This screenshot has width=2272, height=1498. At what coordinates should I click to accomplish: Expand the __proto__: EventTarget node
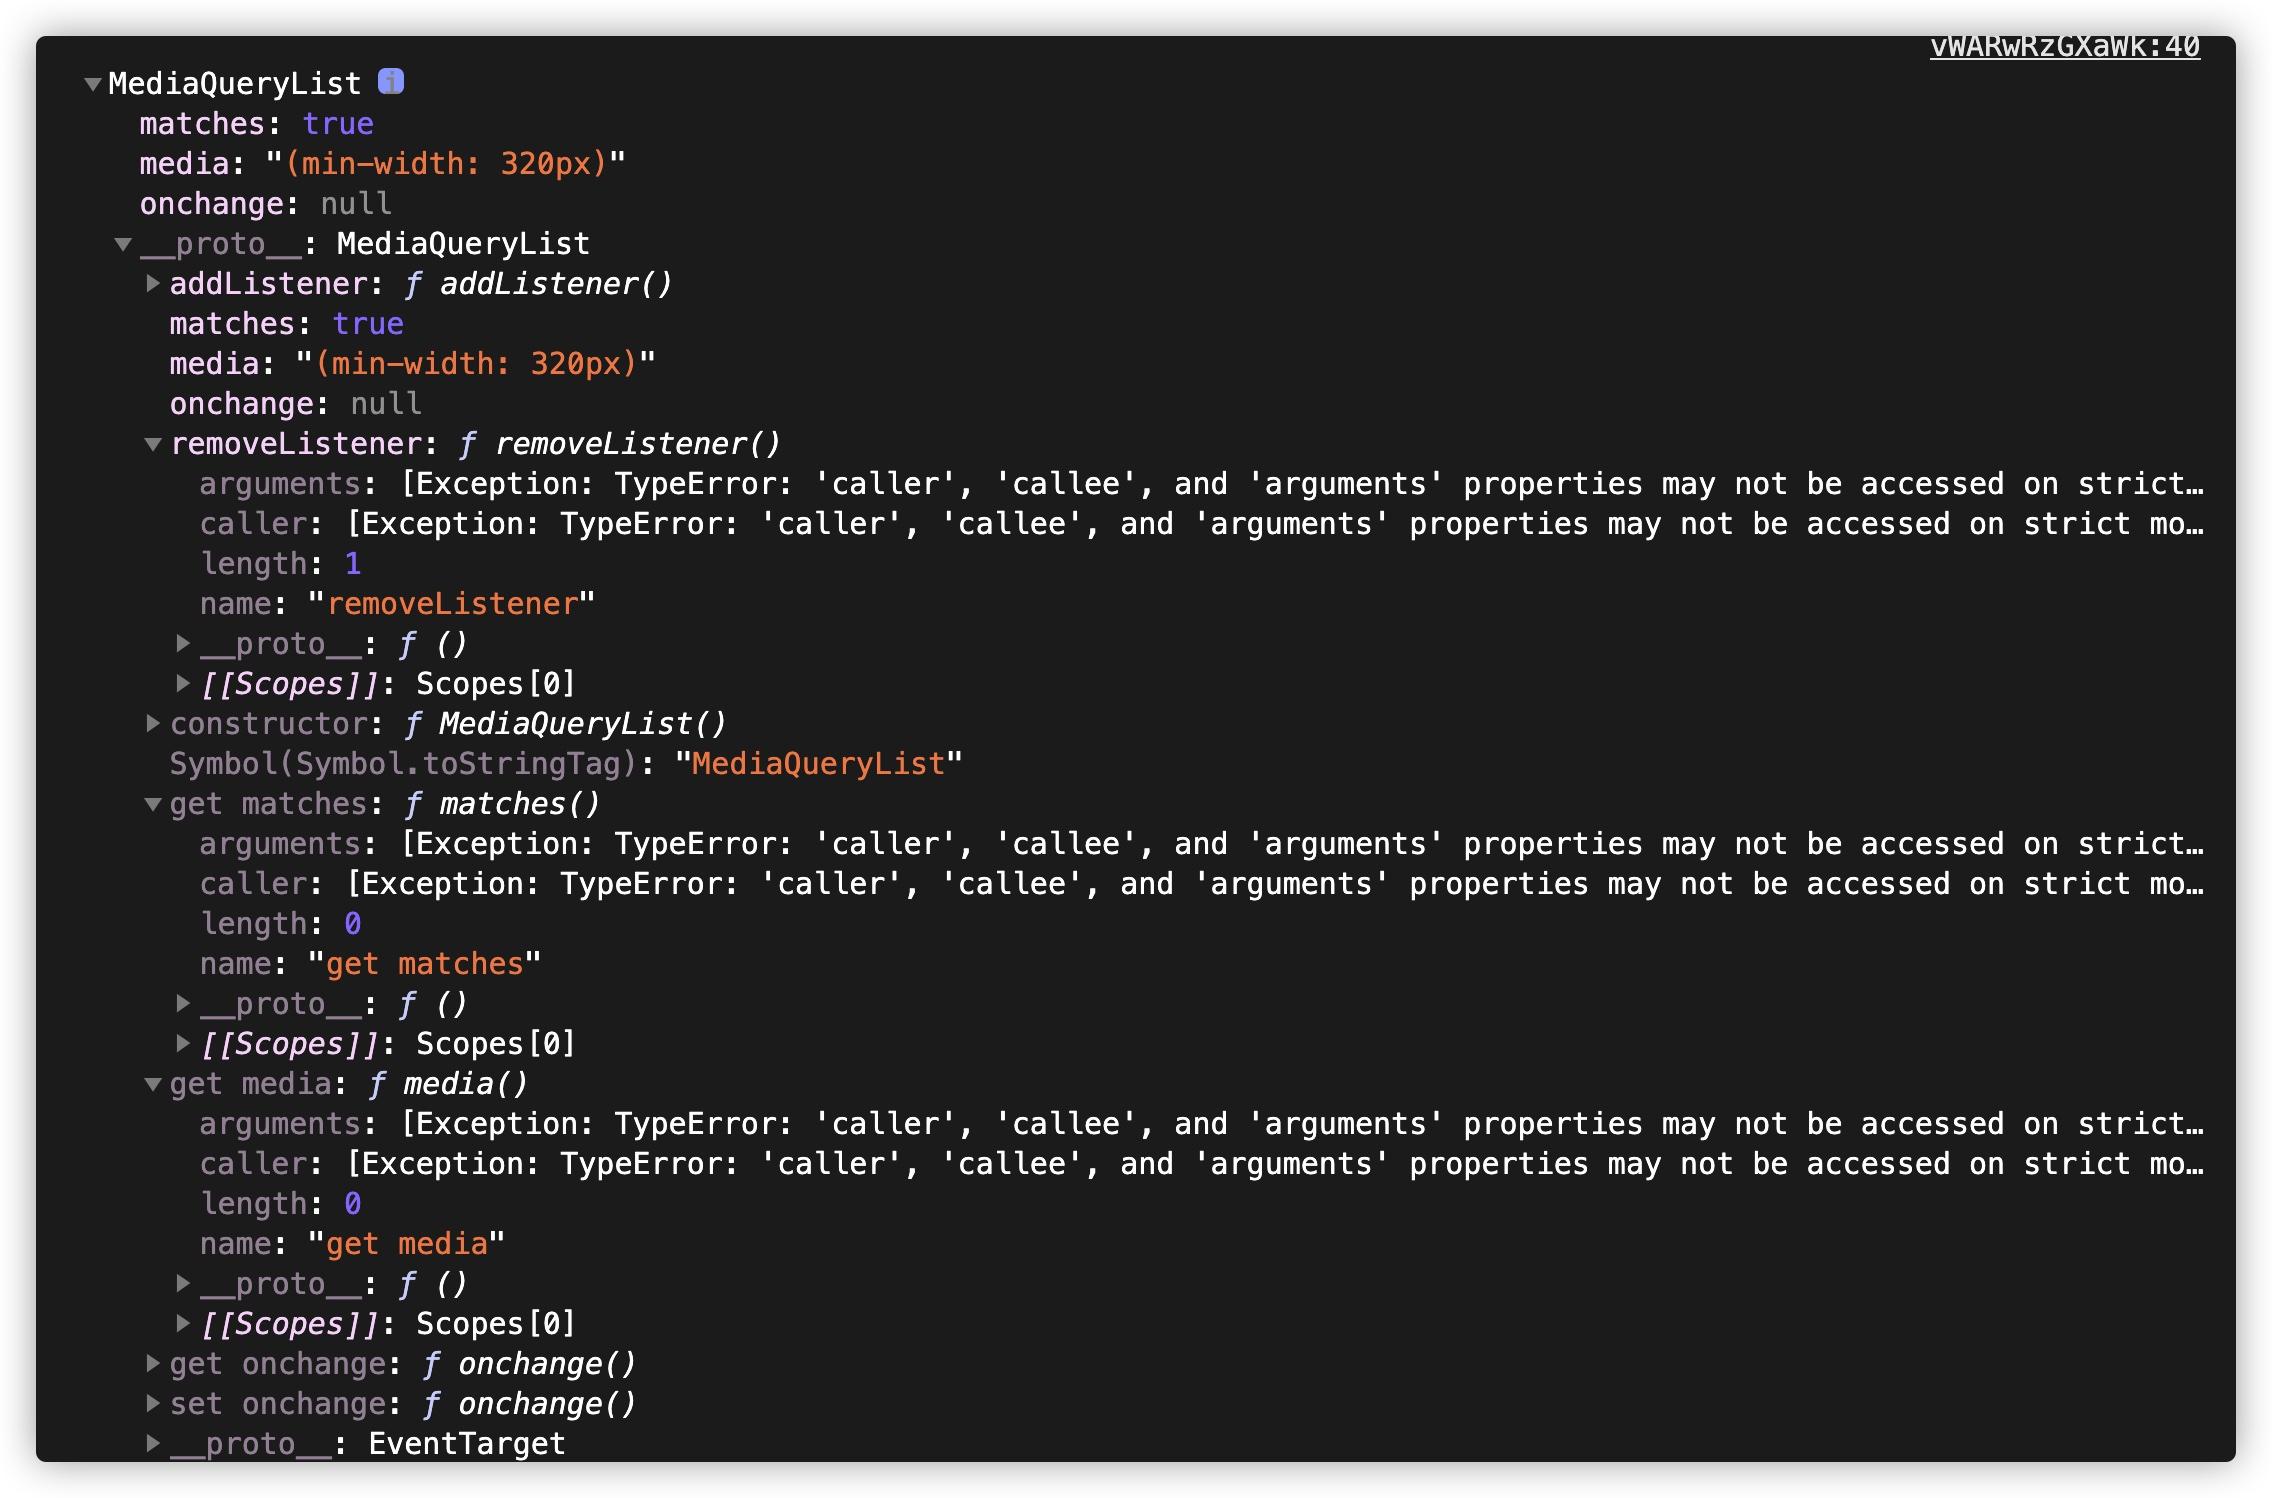153,1443
